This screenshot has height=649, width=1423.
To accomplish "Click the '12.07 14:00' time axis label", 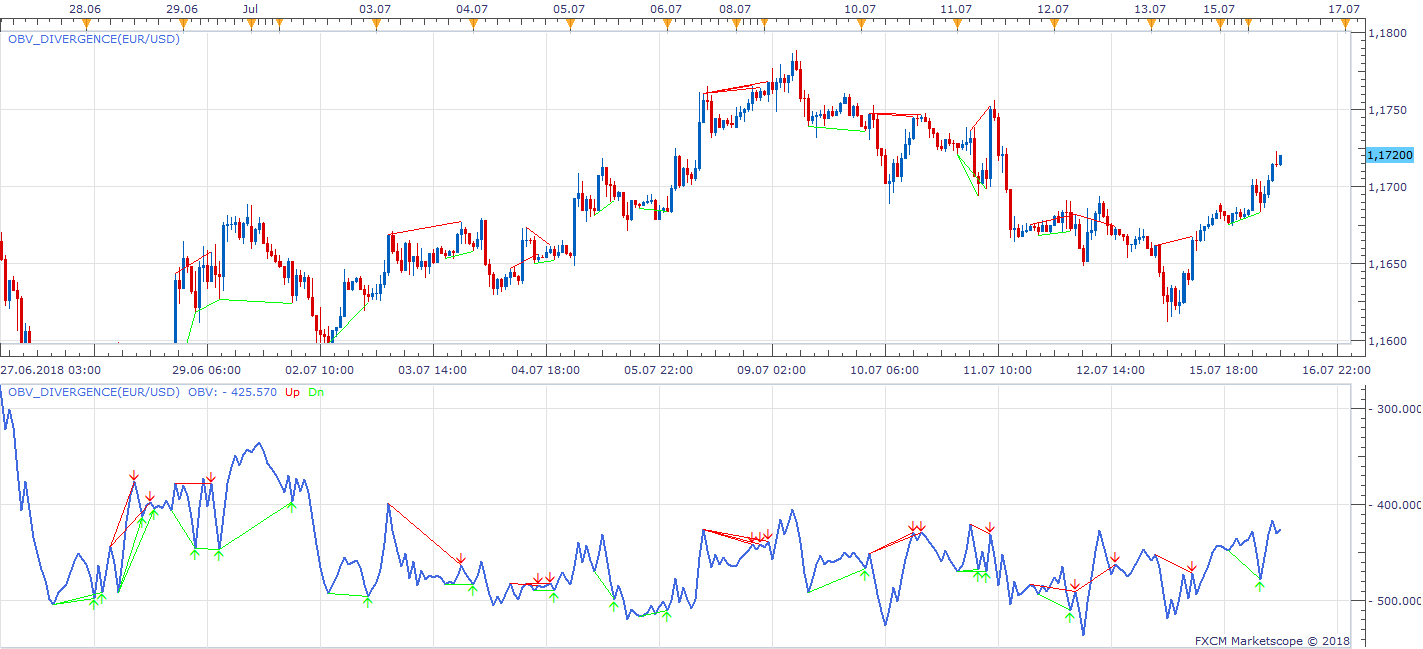I will (x=1111, y=369).
